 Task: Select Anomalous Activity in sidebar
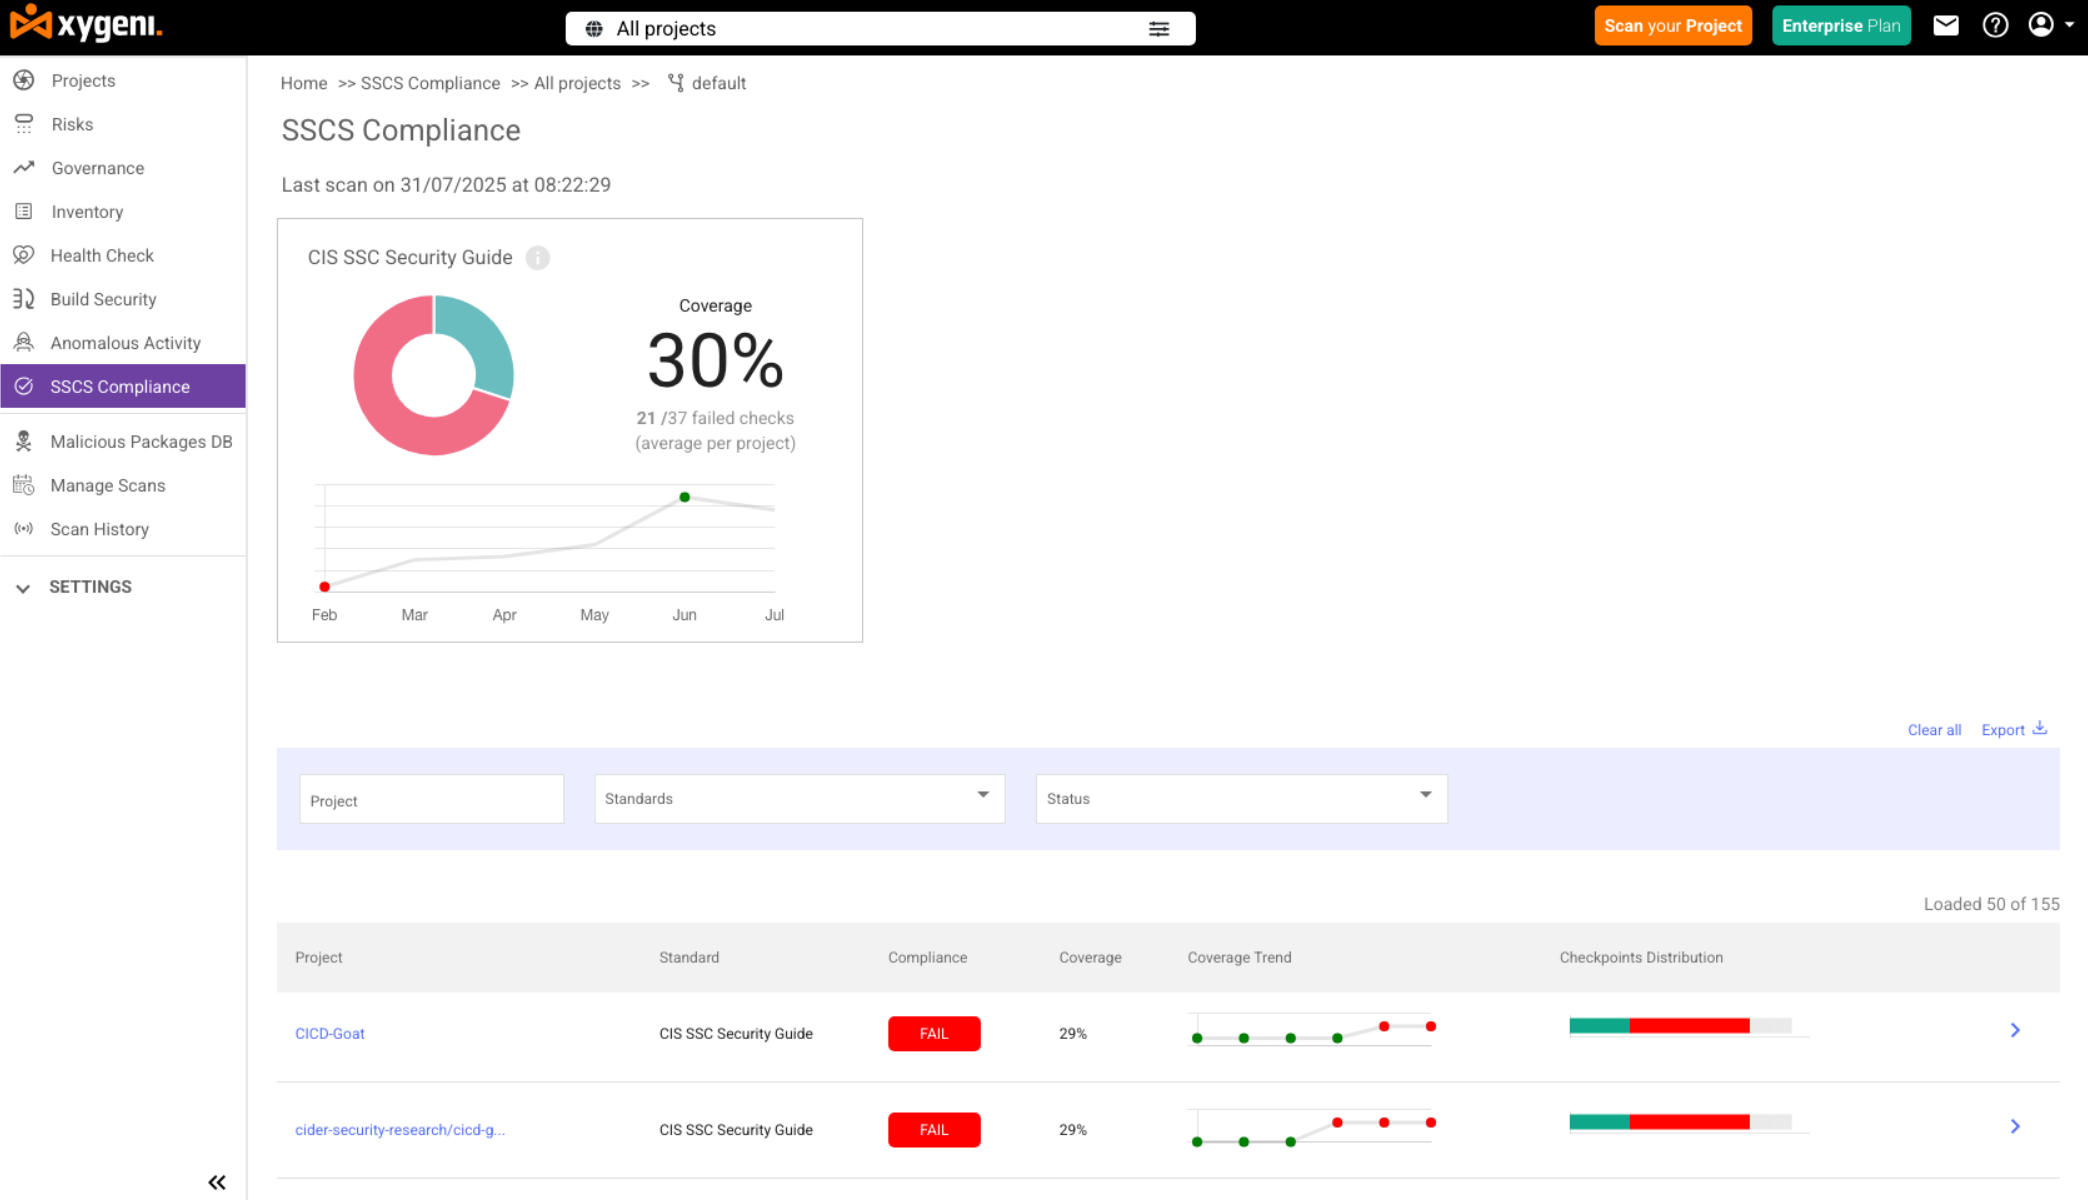[x=125, y=343]
